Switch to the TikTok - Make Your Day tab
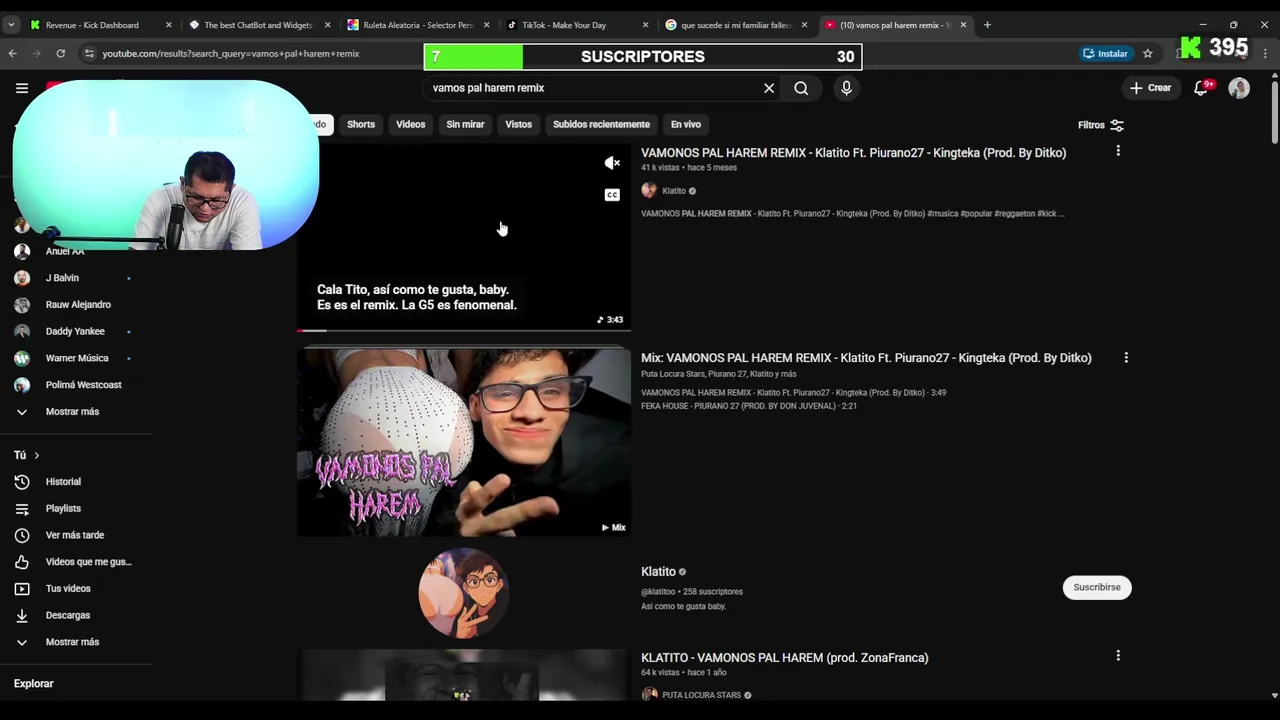The image size is (1280, 720). pos(564,25)
